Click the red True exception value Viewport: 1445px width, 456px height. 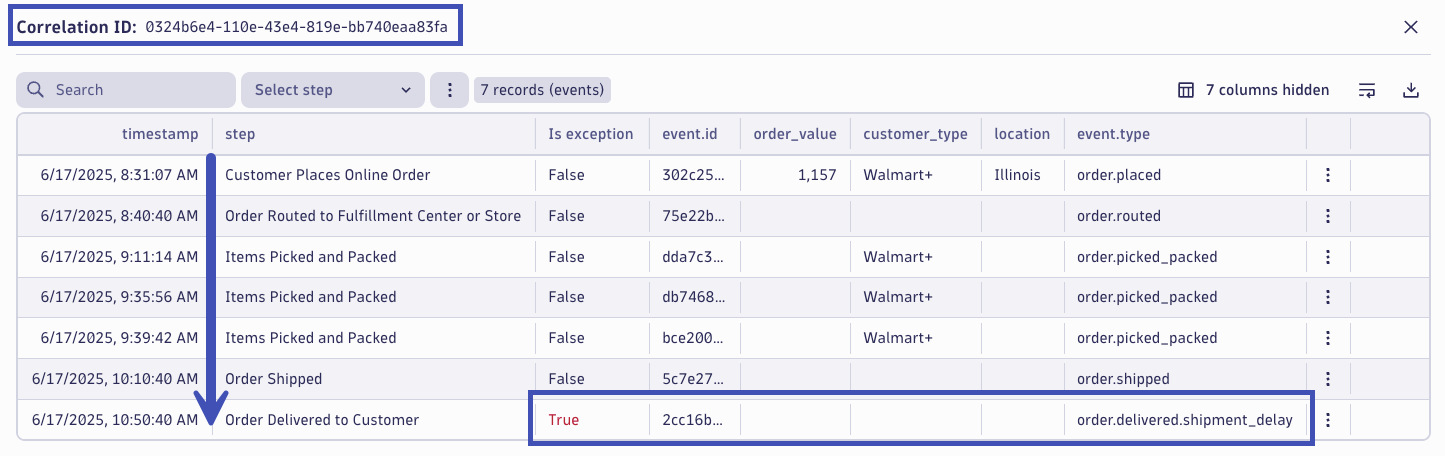pyautogui.click(x=564, y=420)
